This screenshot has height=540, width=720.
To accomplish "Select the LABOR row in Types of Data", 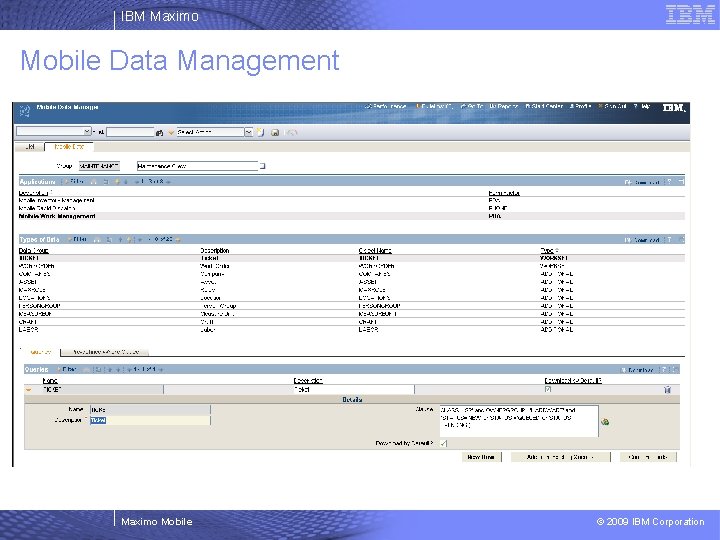I will coord(351,329).
